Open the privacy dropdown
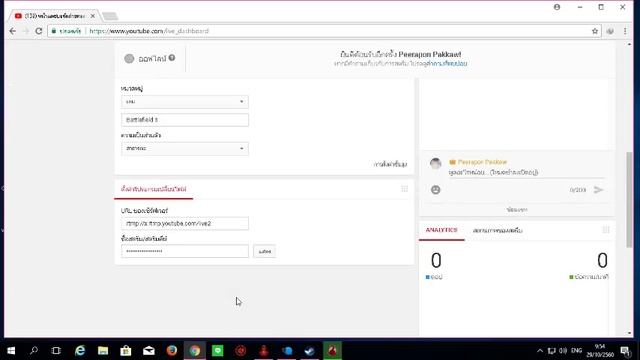The image size is (640, 360). (184, 149)
